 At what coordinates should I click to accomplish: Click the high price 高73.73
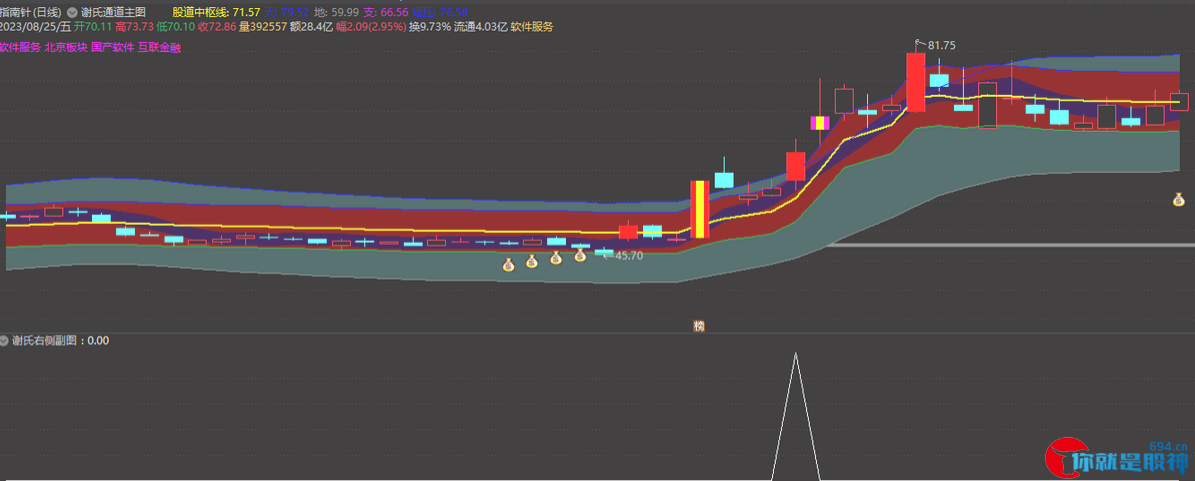pyautogui.click(x=134, y=27)
